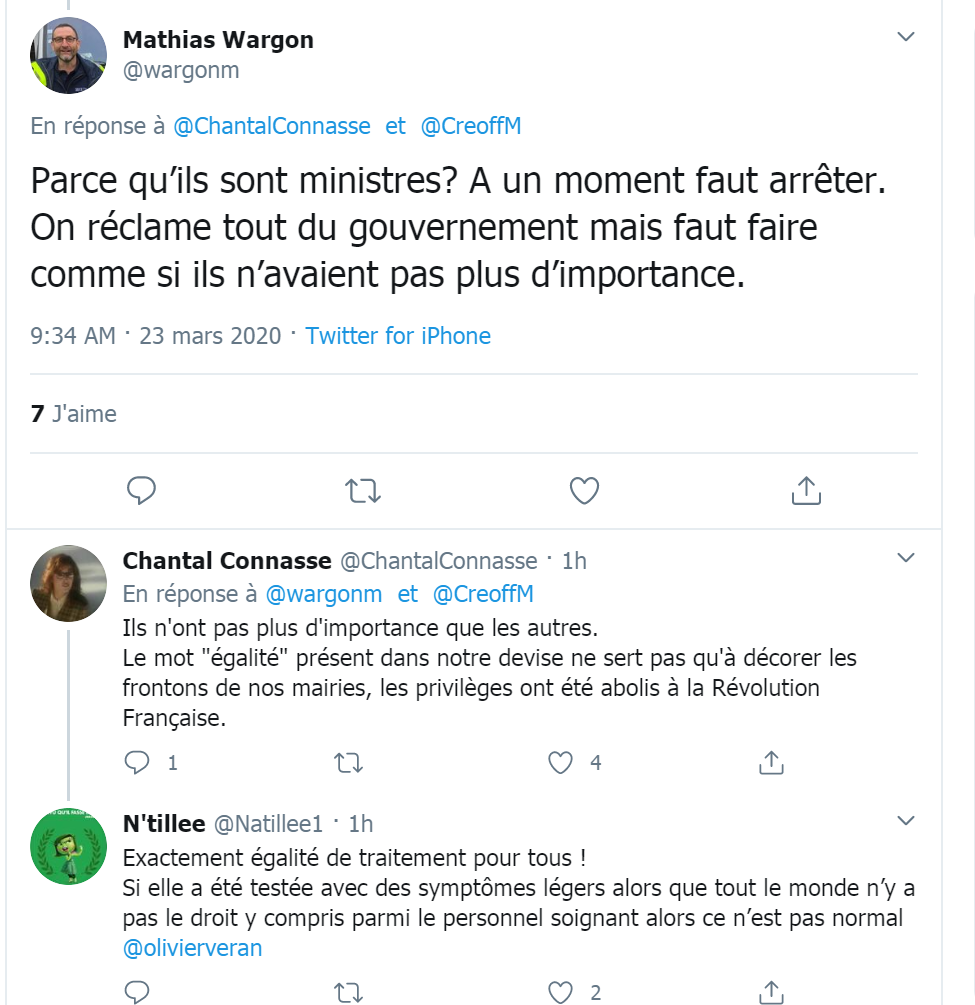975x1005 pixels.
Task: Like Chantal Connasse's reply tweet
Action: [x=561, y=763]
